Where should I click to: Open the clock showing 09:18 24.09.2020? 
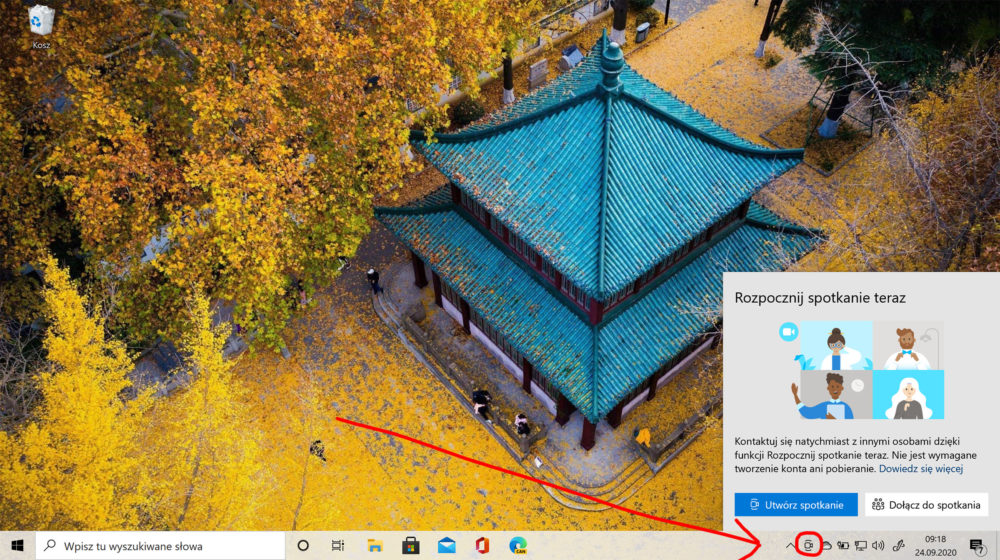935,546
